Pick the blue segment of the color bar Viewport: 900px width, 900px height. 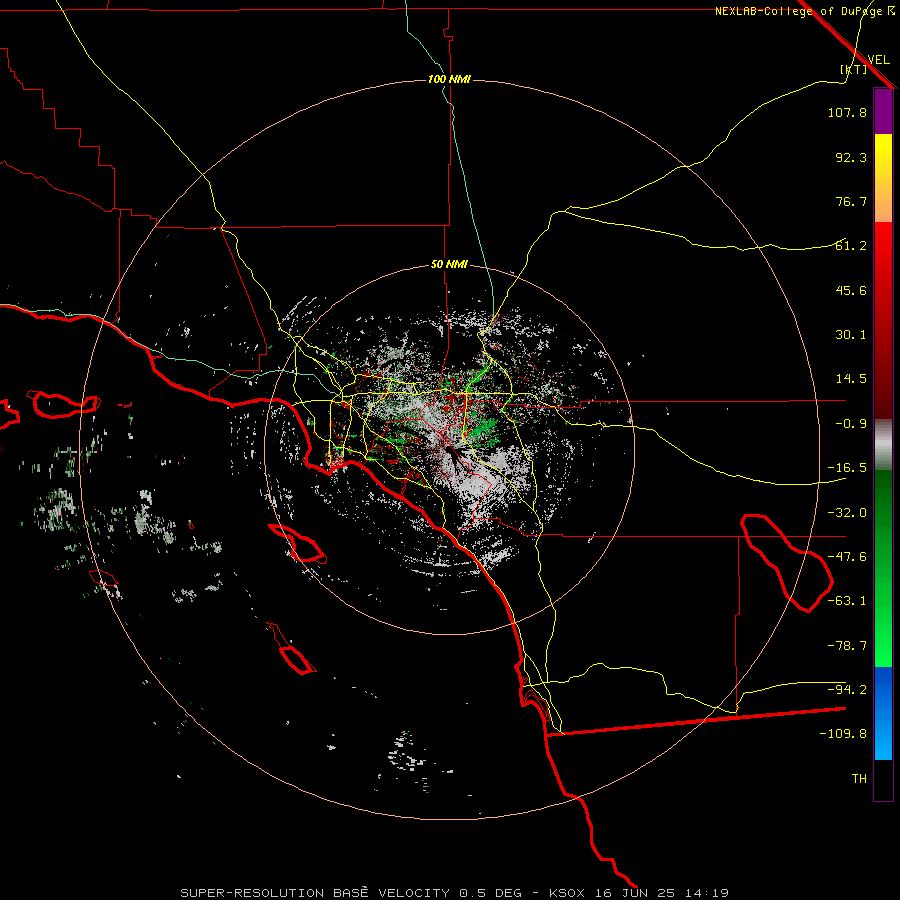(x=883, y=713)
